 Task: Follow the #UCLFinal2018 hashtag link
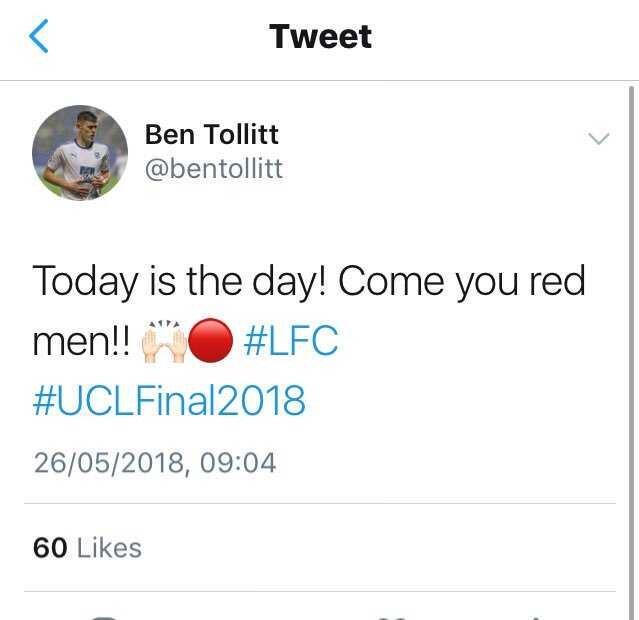[x=169, y=402]
